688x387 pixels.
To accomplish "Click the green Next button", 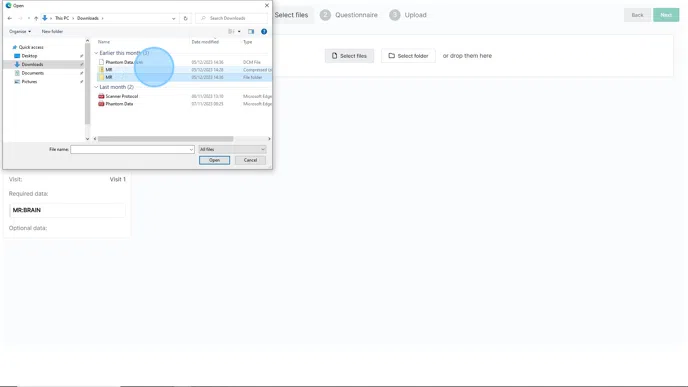I will (666, 15).
